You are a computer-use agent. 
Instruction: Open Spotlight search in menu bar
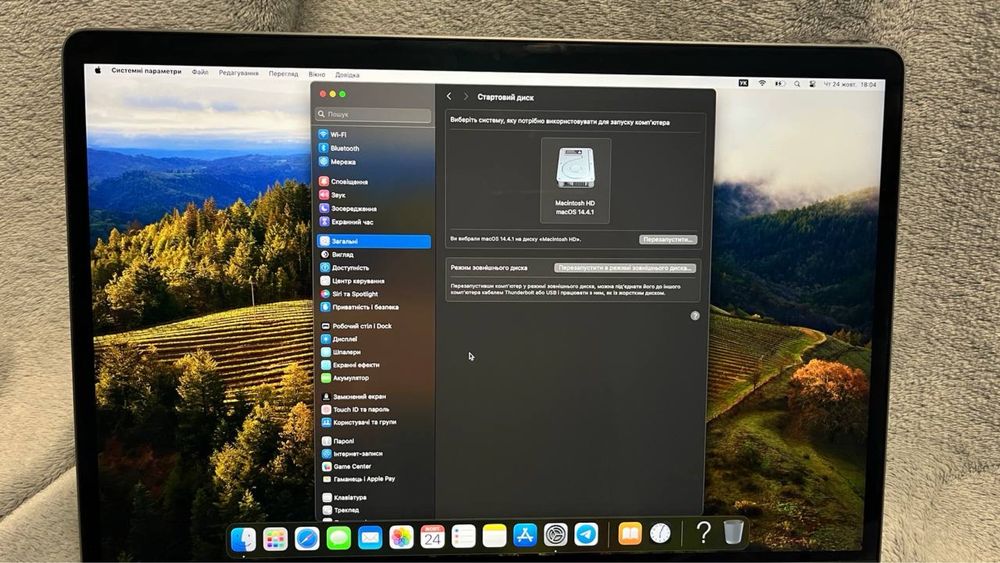point(797,84)
